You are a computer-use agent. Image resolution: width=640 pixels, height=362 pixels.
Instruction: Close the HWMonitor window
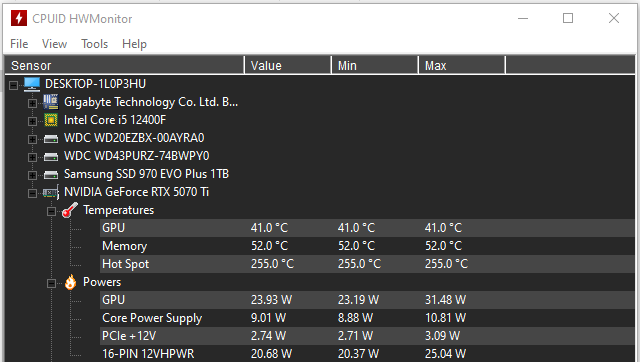[x=614, y=18]
